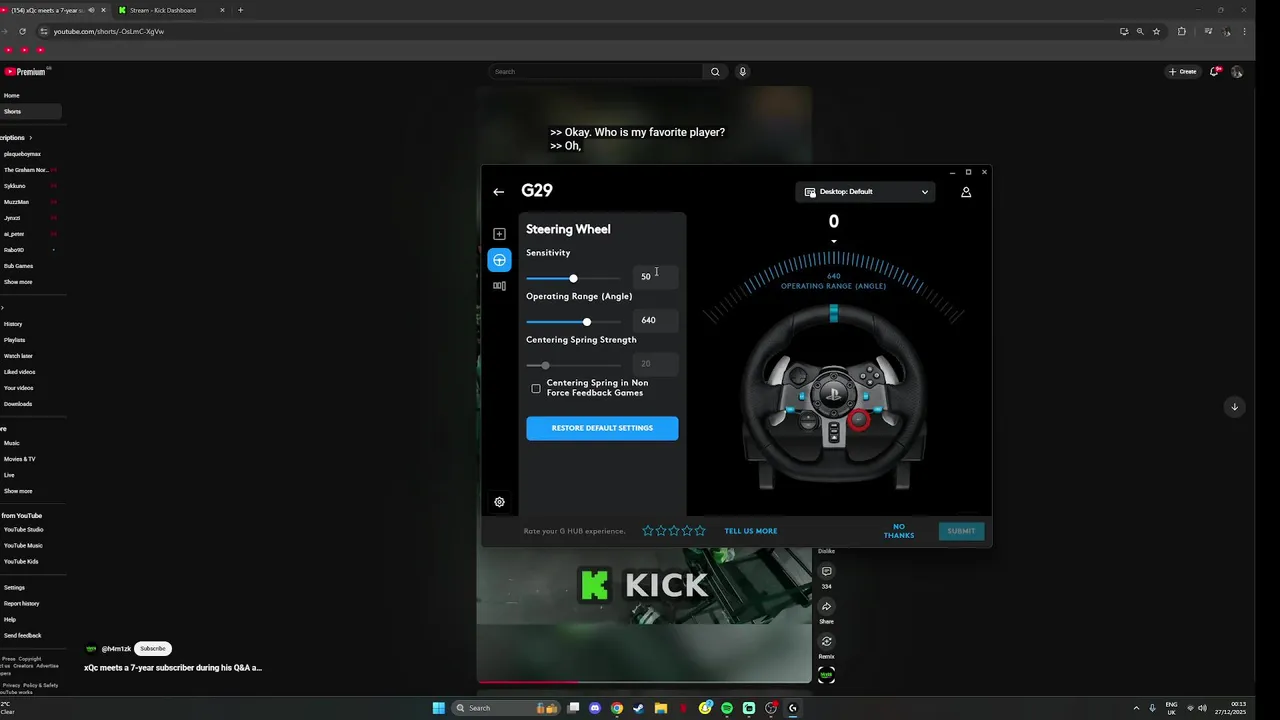The image size is (1280, 720).
Task: Reload the YouTube page
Action: 22,31
